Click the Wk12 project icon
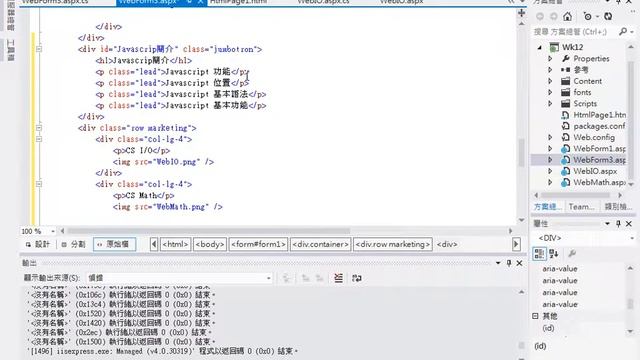This screenshot has height=360, width=640. point(554,47)
